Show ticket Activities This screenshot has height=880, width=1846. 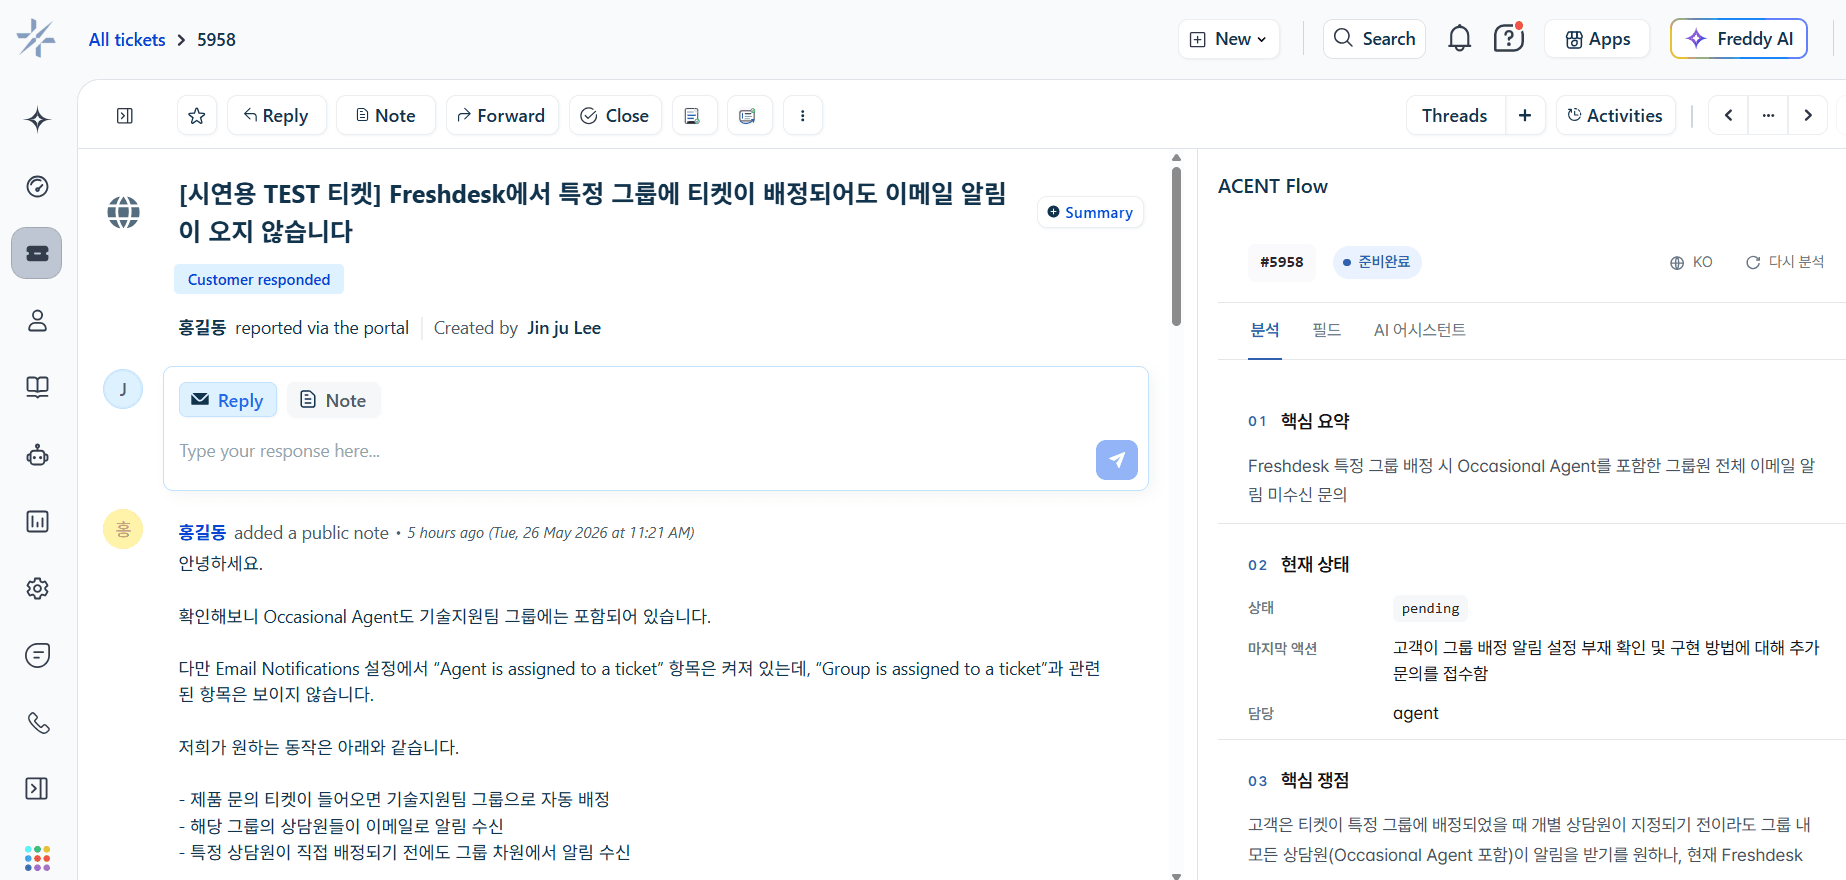click(1615, 116)
